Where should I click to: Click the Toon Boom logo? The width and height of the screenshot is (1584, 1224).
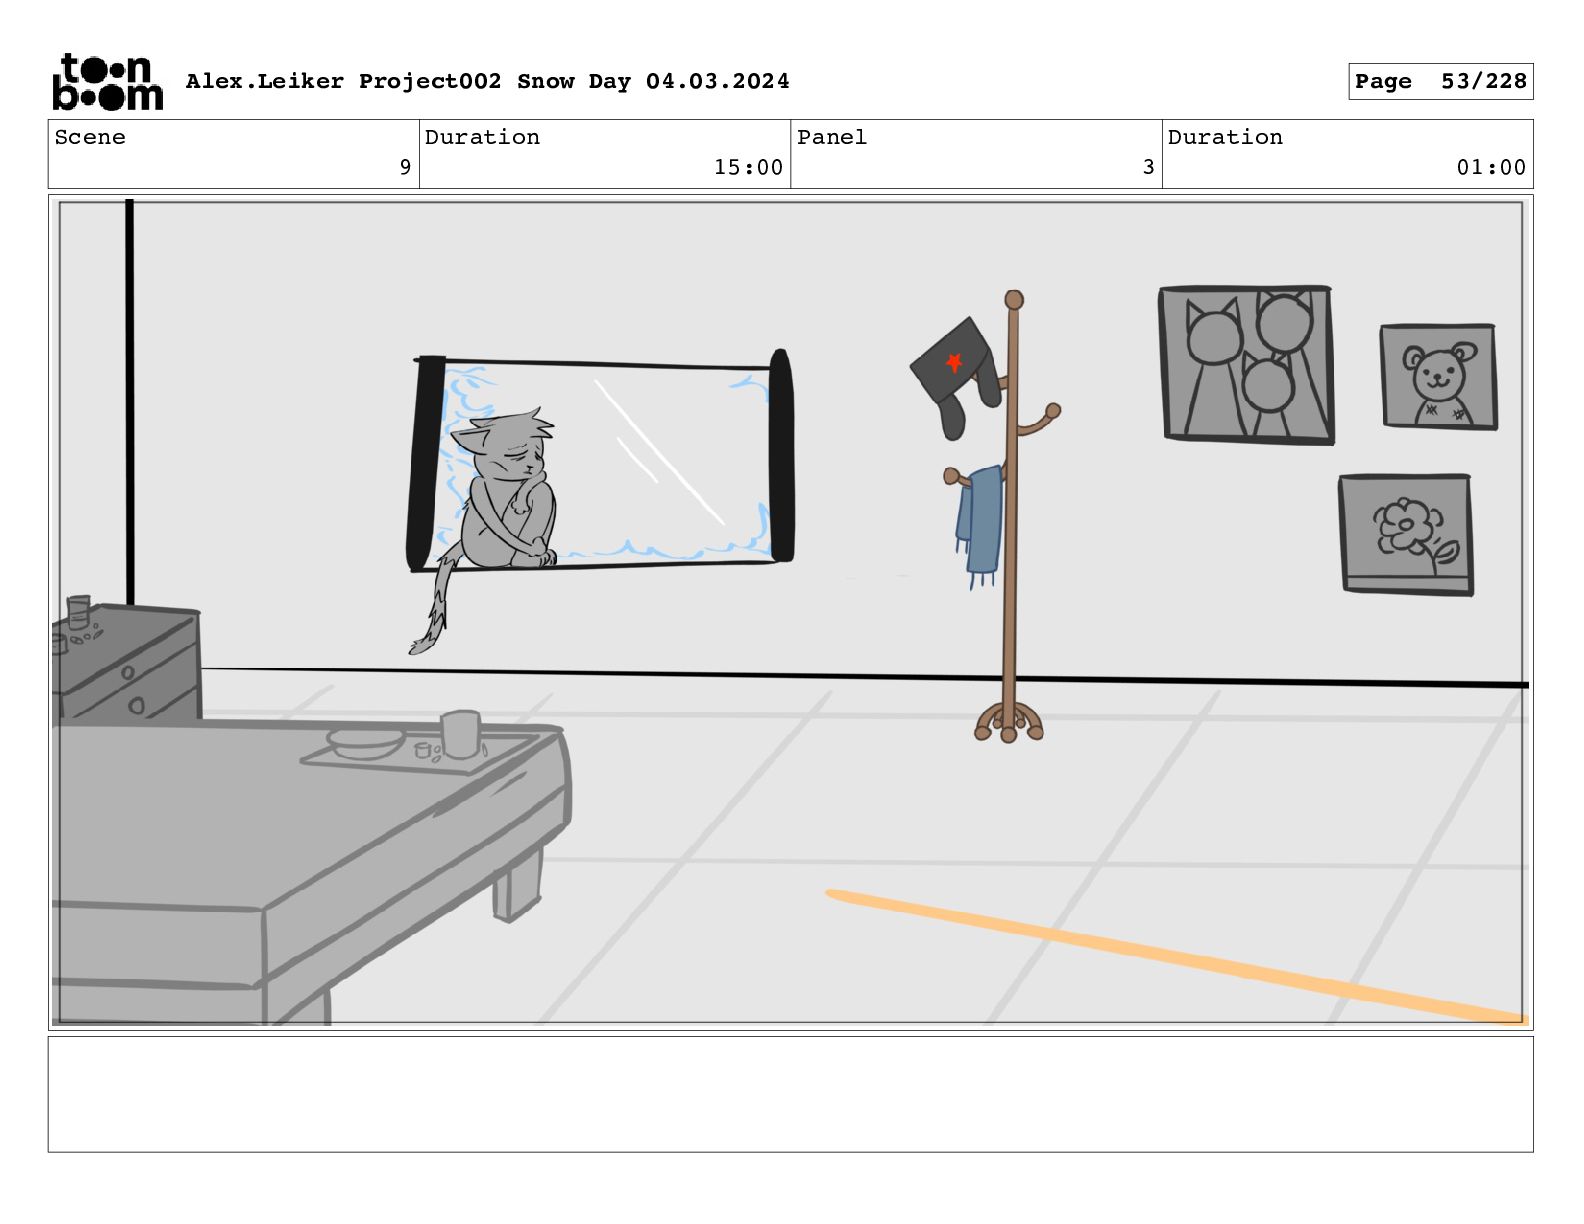click(107, 81)
